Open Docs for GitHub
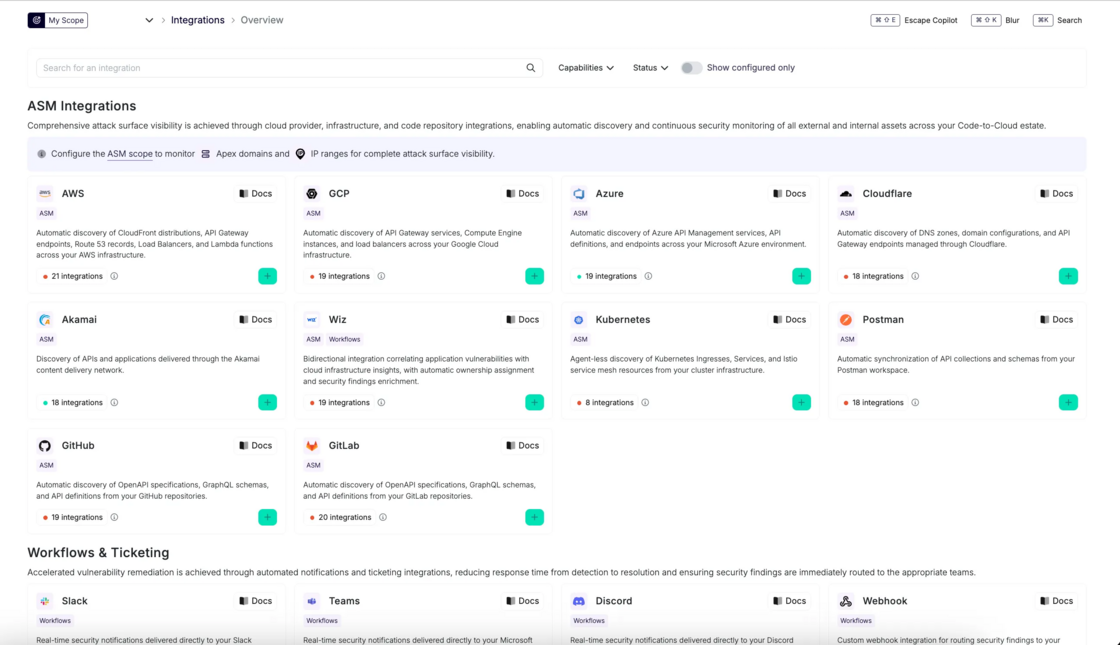The height and width of the screenshot is (645, 1120). (255, 446)
